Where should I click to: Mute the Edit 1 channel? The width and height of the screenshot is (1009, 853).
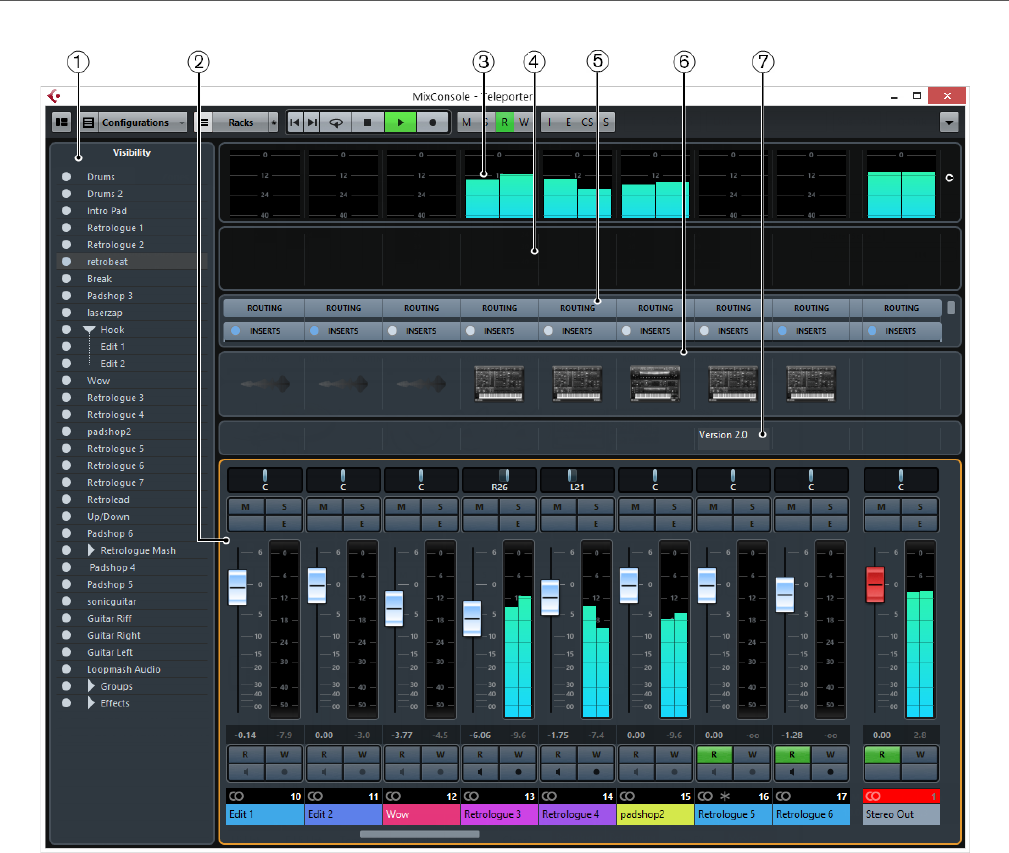point(245,507)
